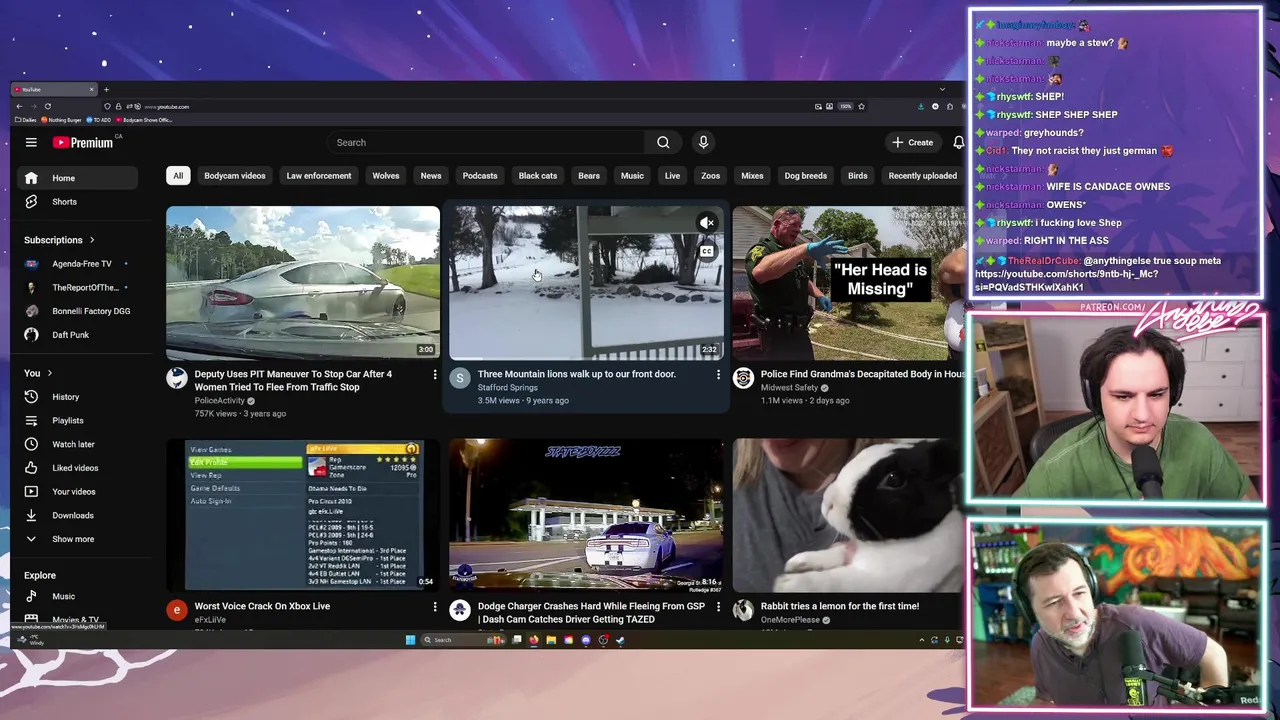The image size is (1280, 720).
Task: Open the Rabbit tries a lemon video title
Action: (x=840, y=606)
